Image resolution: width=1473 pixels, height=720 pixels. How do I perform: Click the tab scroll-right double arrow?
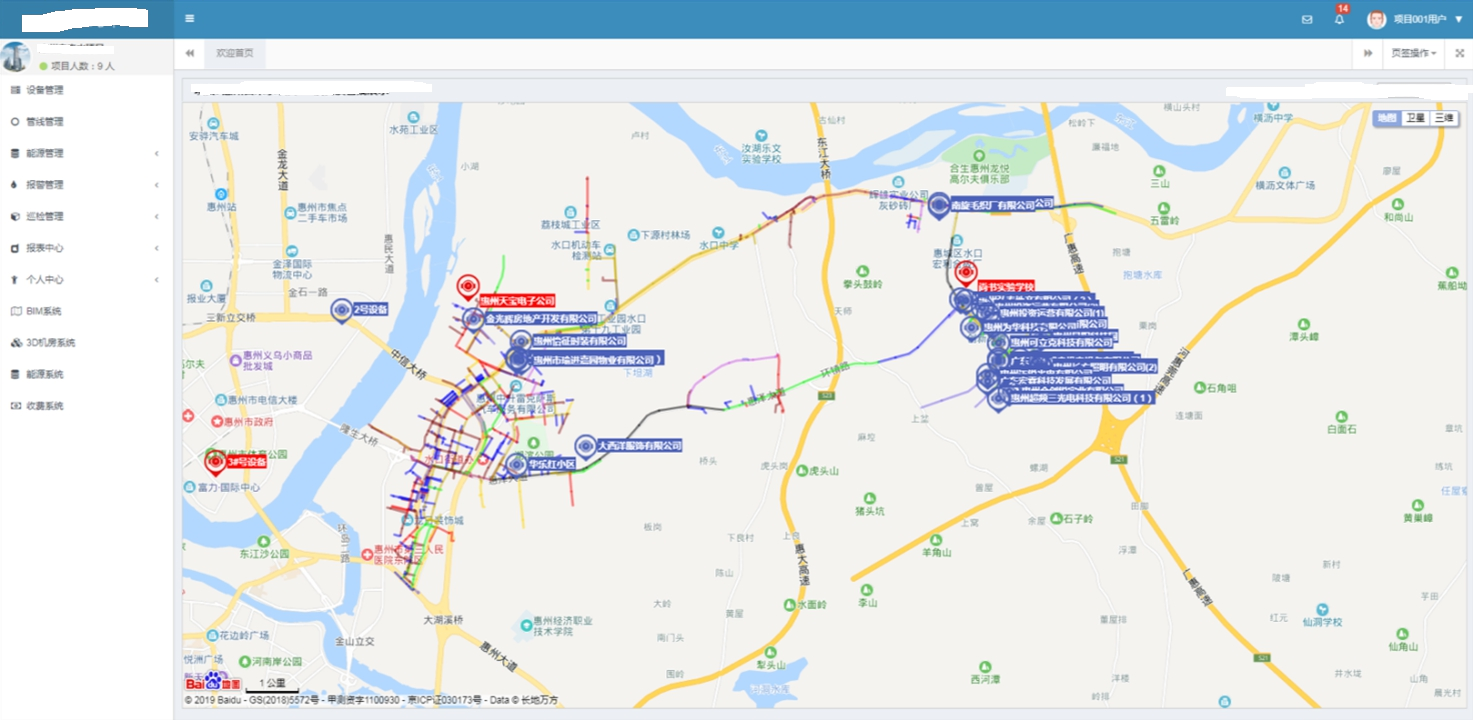(1368, 53)
